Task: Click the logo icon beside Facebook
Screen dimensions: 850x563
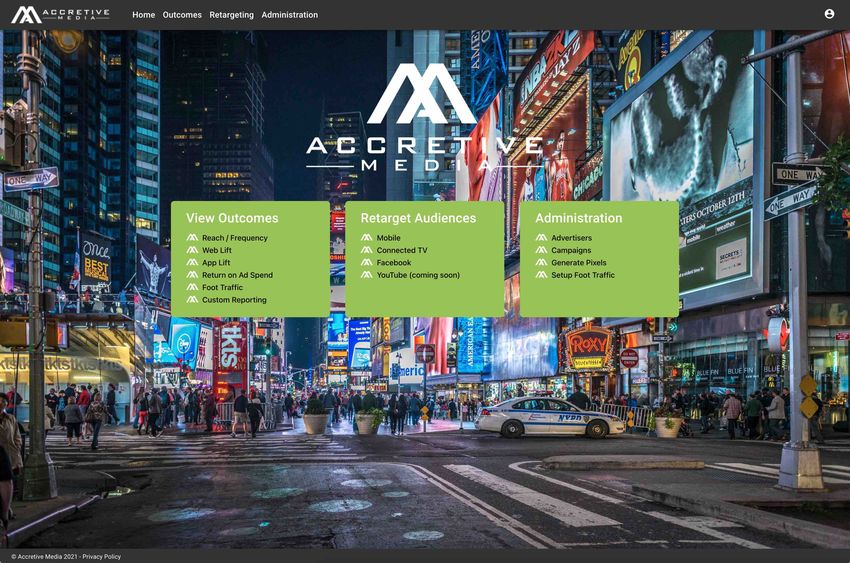Action: [367, 263]
